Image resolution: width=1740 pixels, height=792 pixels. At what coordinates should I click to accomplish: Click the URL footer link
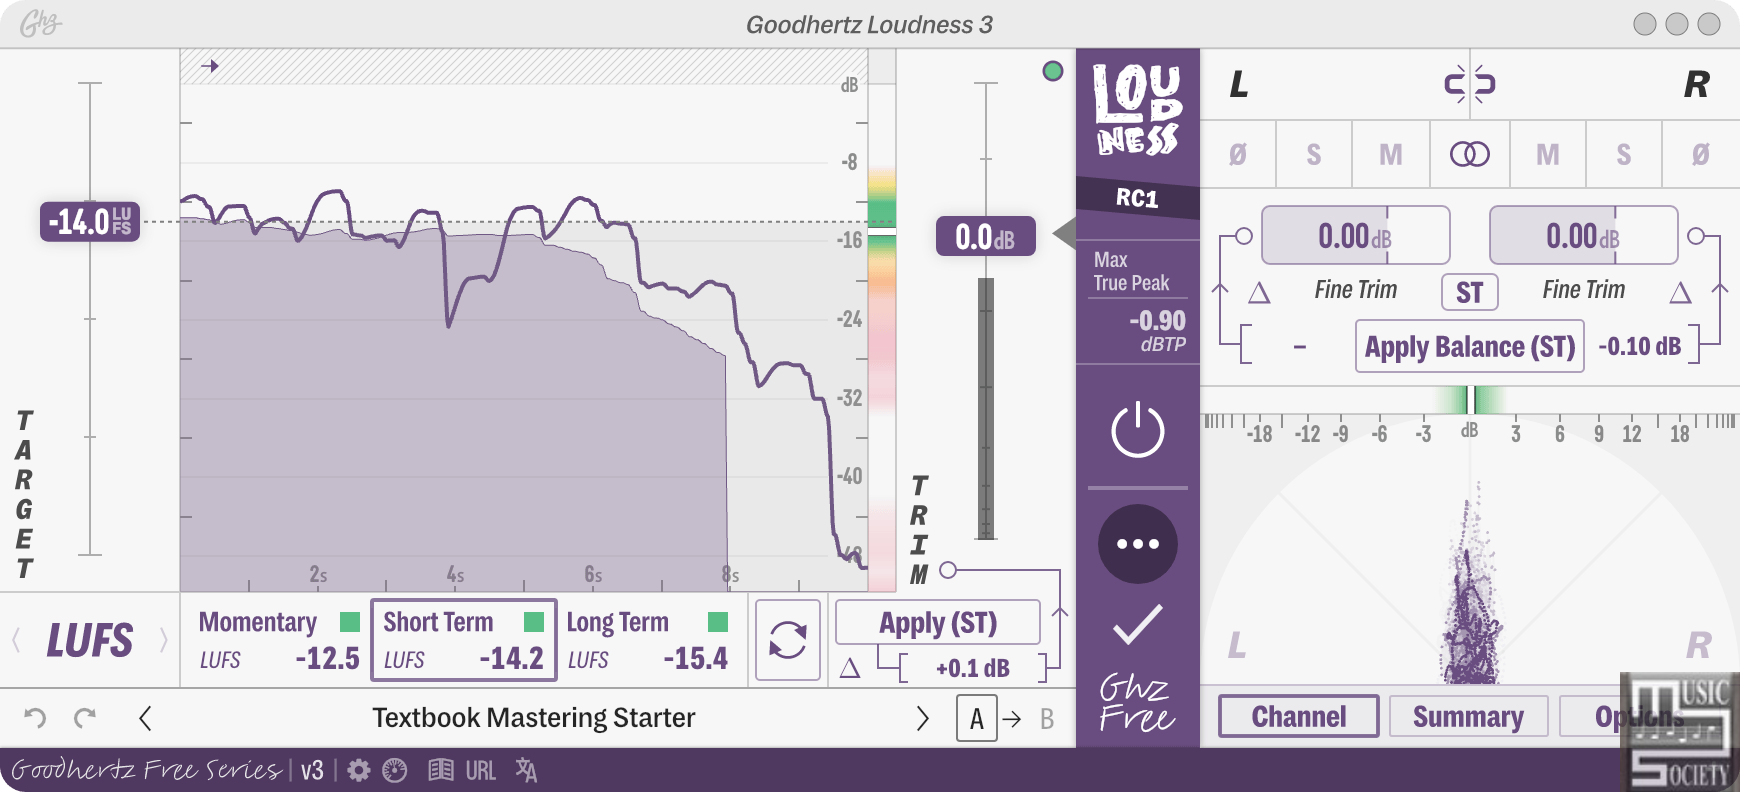coord(480,770)
